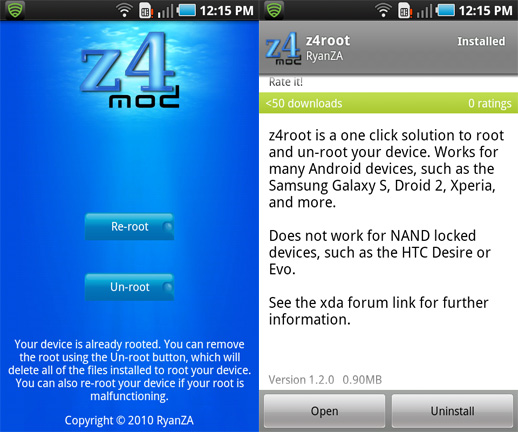
Task: Tap the Version 1.2.0 info text
Action: [x=301, y=380]
